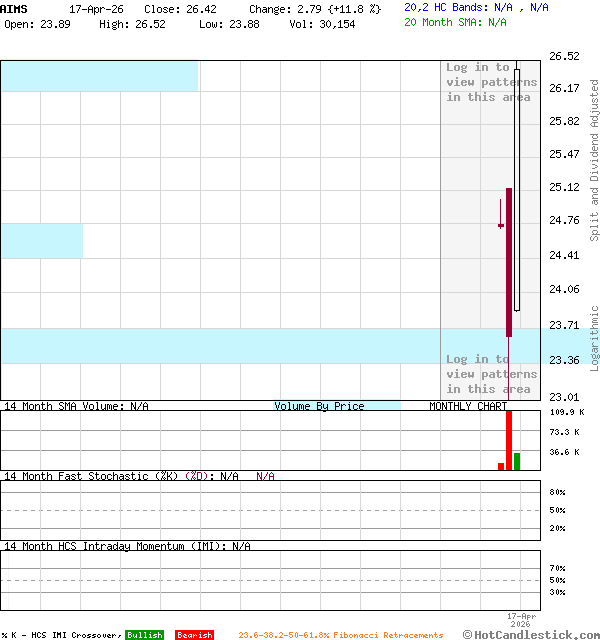Click the green Bullish legend badge
The height and width of the screenshot is (640, 600).
(144, 635)
